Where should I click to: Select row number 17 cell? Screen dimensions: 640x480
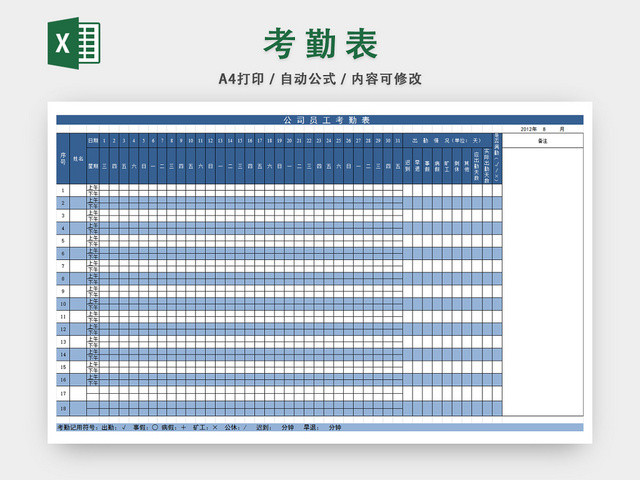[x=63, y=394]
